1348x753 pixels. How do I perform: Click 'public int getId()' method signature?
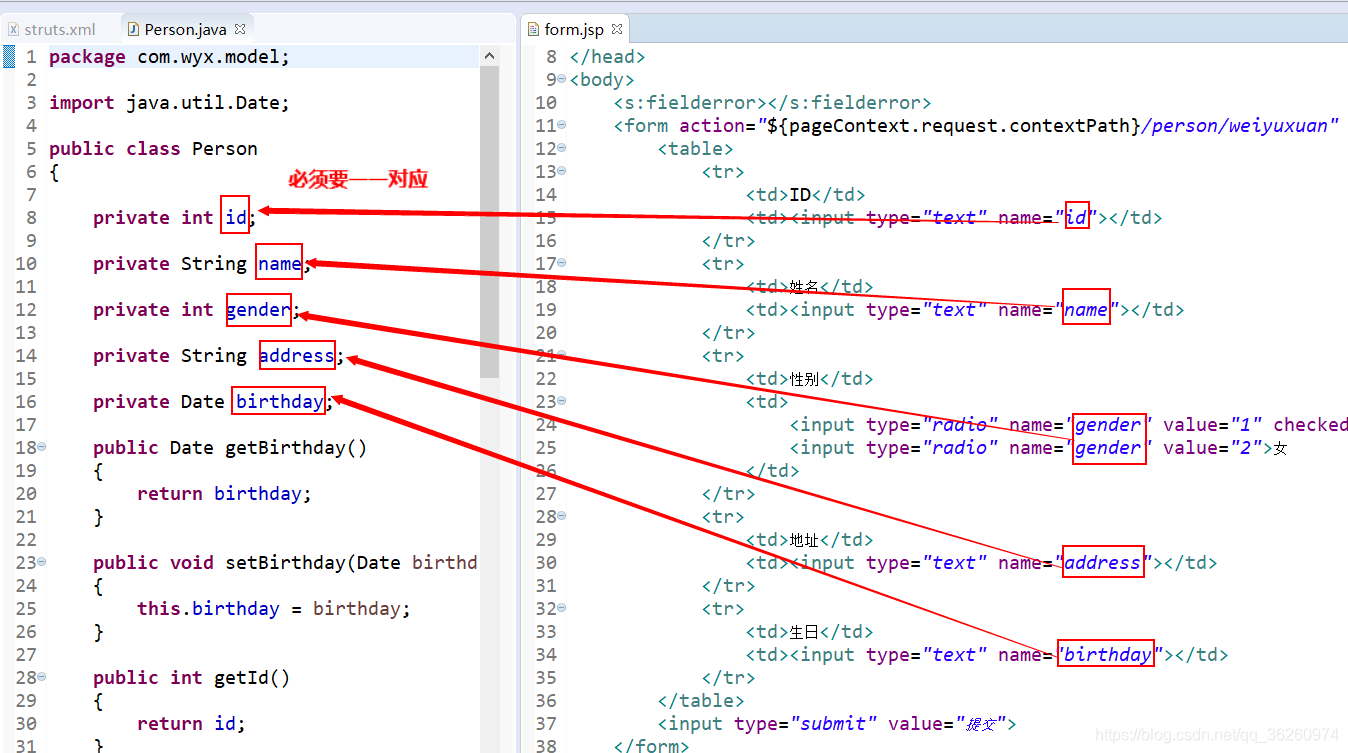click(191, 678)
